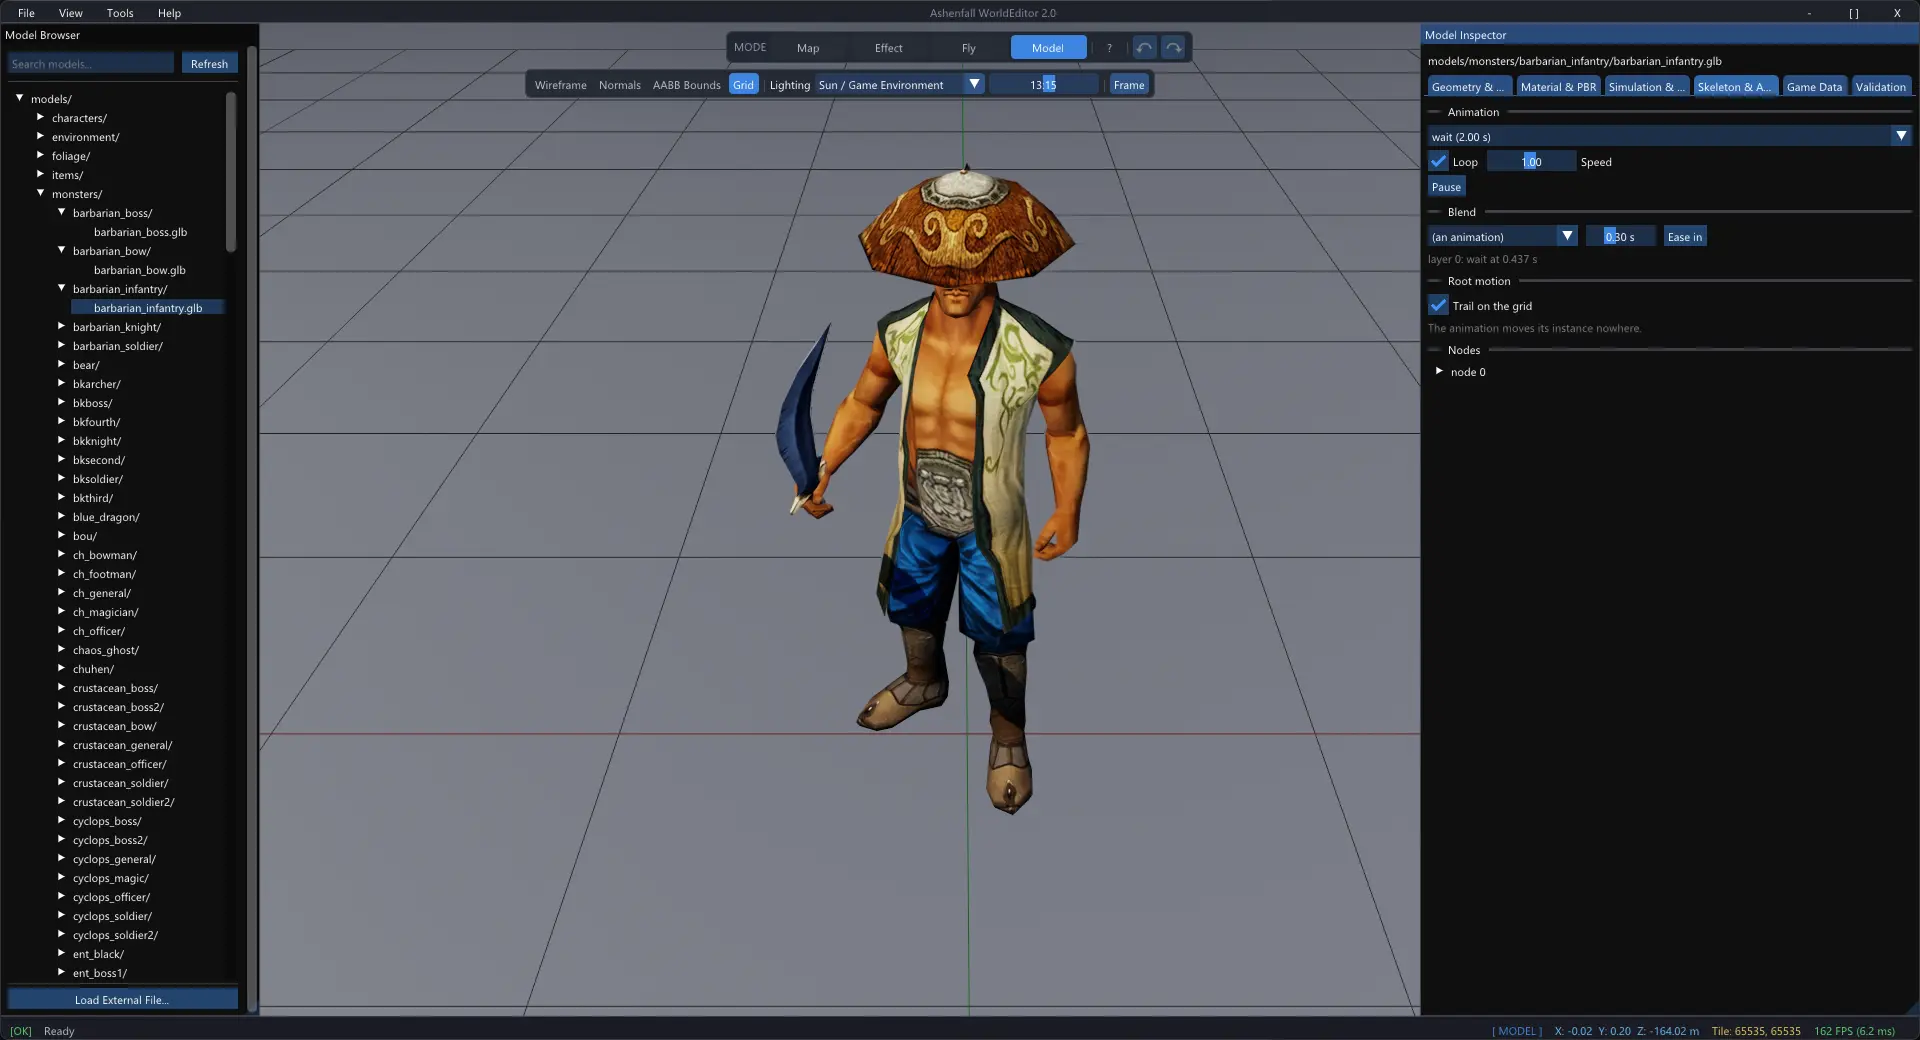This screenshot has height=1040, width=1920.
Task: Open the Material & PBR tab
Action: coord(1558,87)
